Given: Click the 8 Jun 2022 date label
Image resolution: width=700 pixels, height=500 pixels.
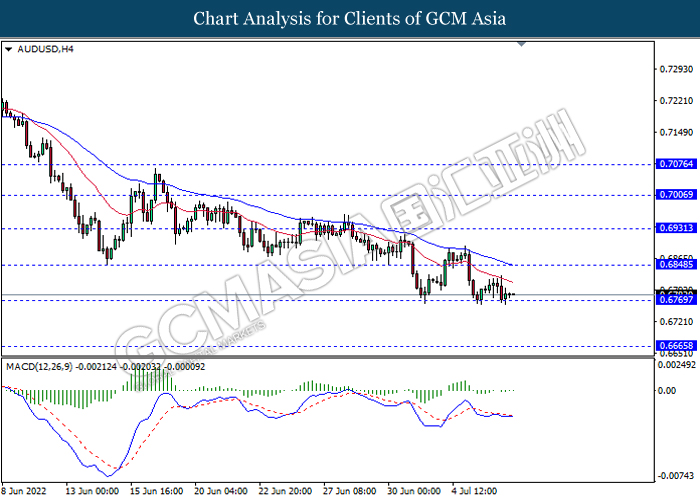Looking at the screenshot, I should coord(24,491).
